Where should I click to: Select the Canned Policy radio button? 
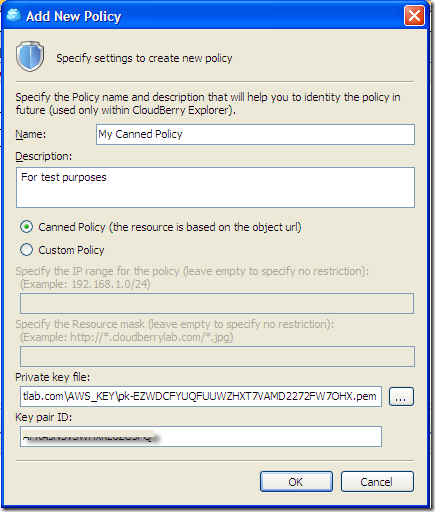coord(26,227)
